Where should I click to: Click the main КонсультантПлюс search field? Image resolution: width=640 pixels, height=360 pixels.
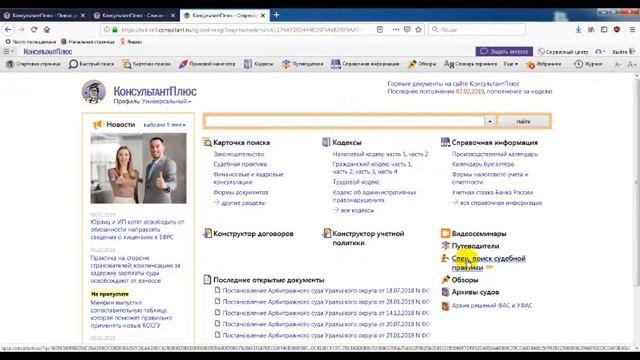point(344,121)
